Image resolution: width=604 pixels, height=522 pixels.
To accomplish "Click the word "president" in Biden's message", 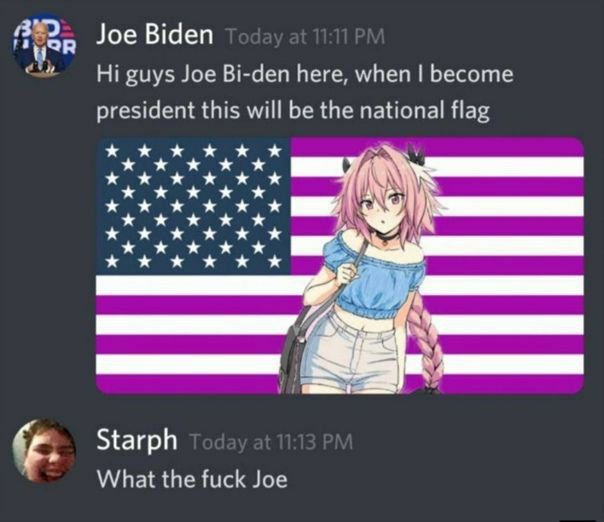I will [146, 111].
